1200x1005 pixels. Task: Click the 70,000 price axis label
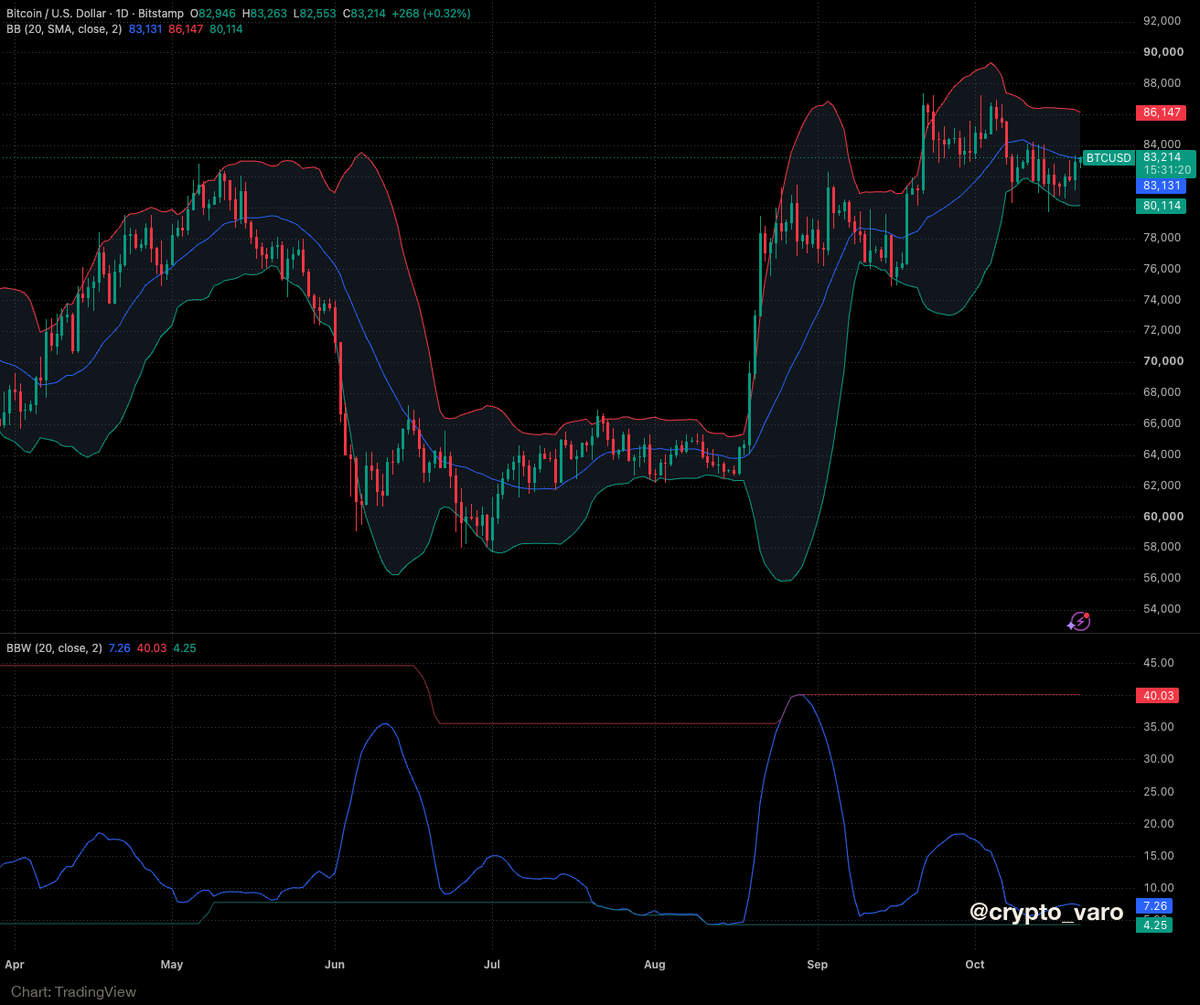tap(1162, 361)
